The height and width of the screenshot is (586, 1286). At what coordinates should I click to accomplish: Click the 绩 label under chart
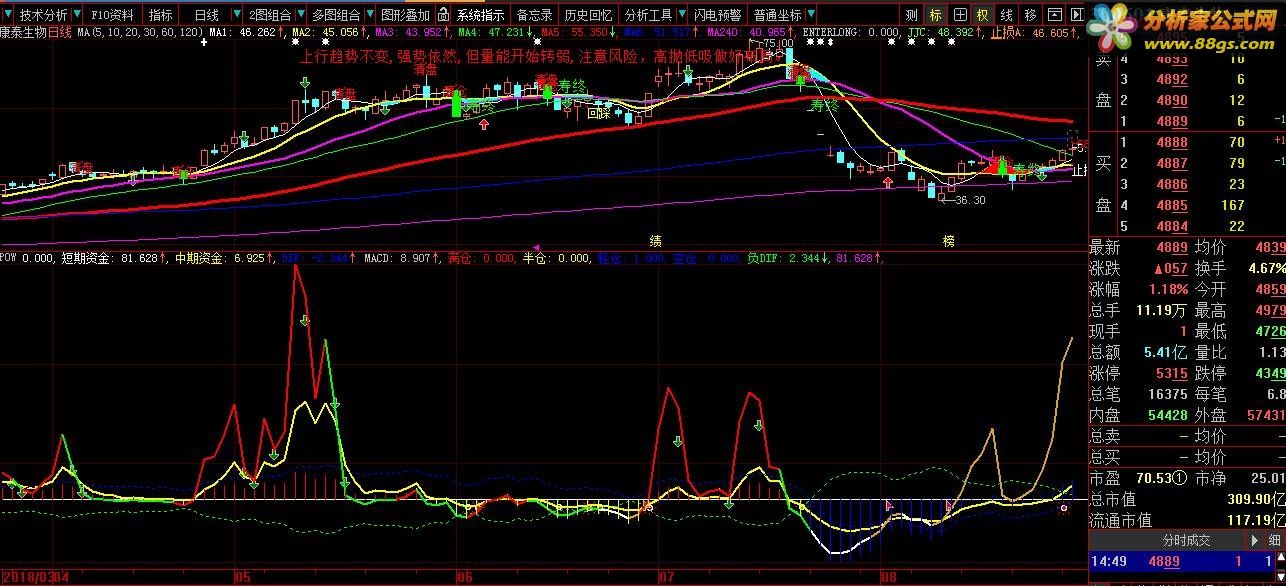pos(656,241)
